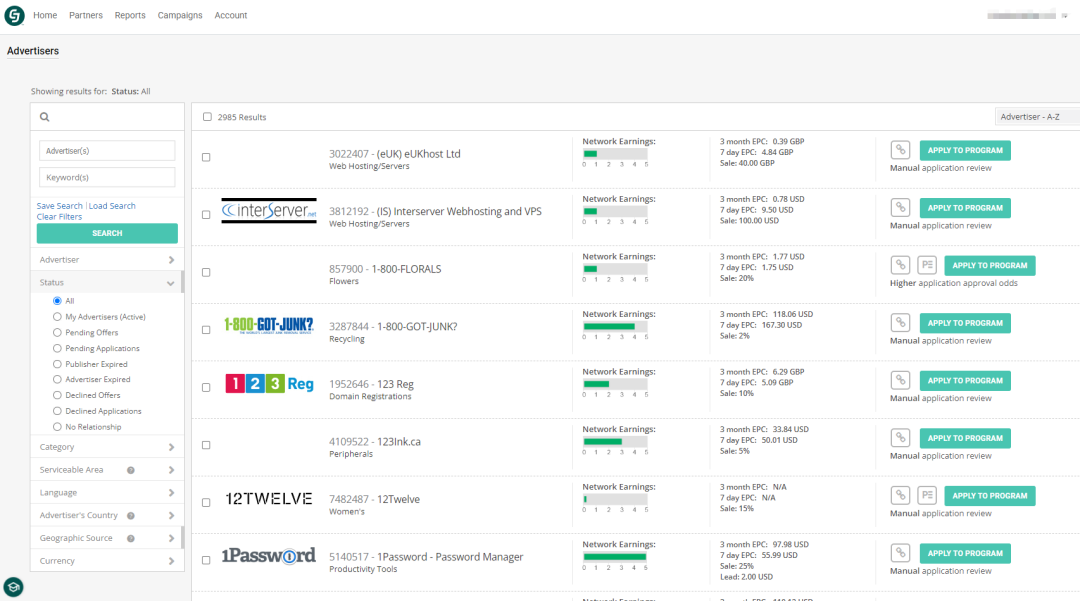
Task: Click the CJ logo icon in header
Action: pos(14,15)
